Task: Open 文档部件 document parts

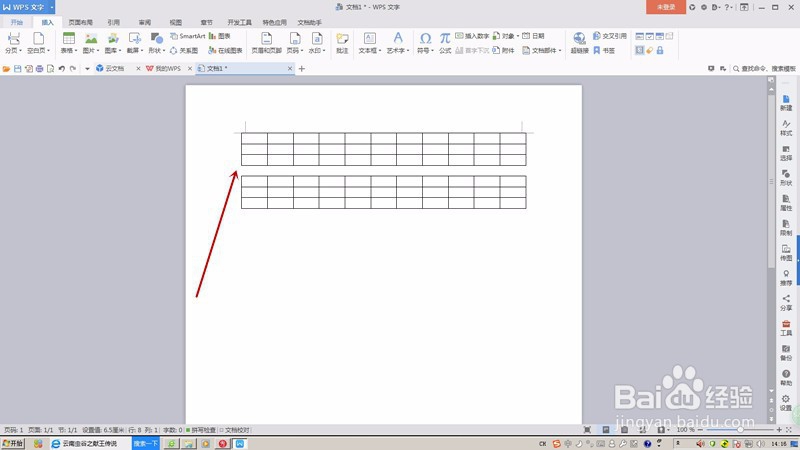Action: tap(541, 51)
